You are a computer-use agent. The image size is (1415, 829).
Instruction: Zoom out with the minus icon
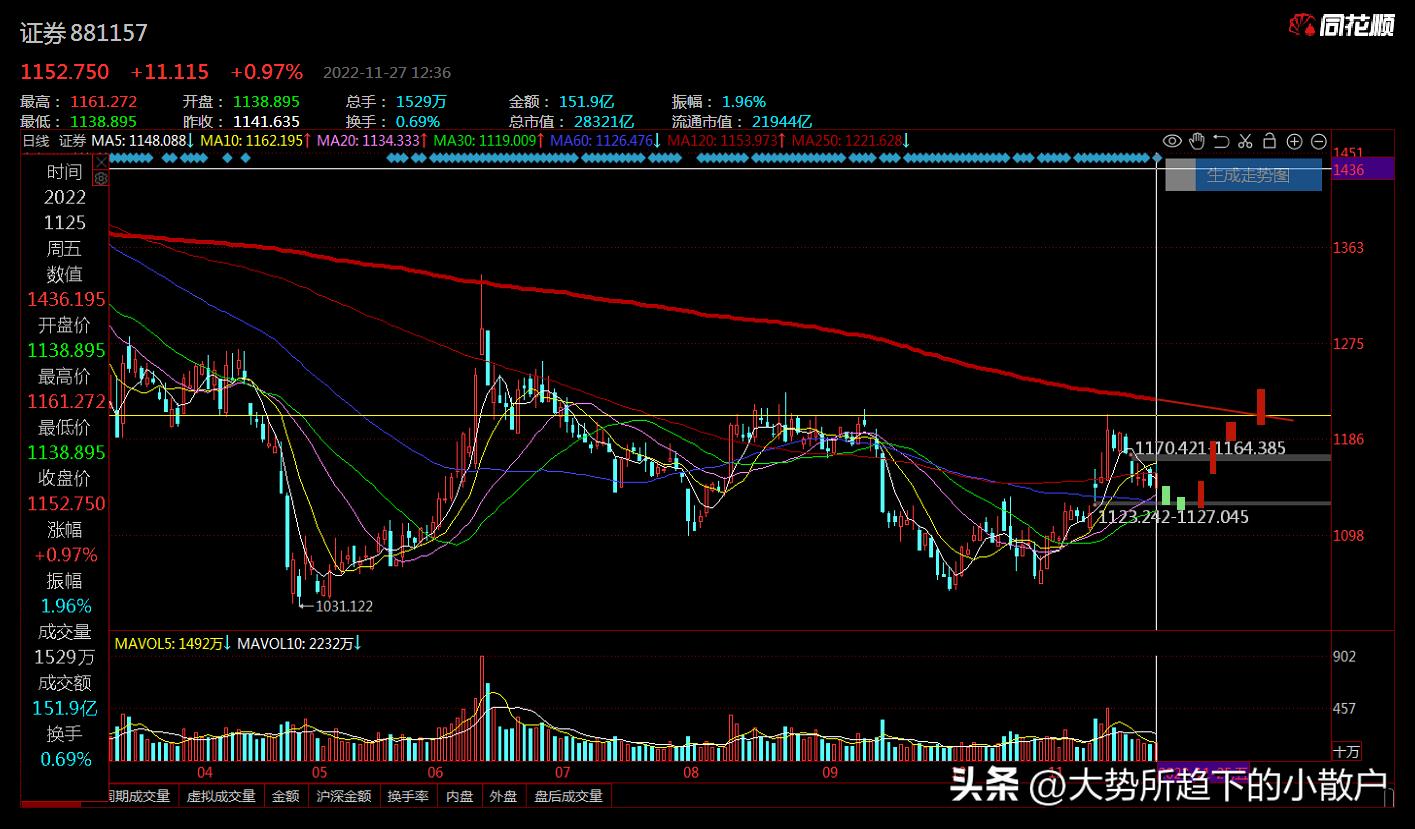(x=1318, y=141)
